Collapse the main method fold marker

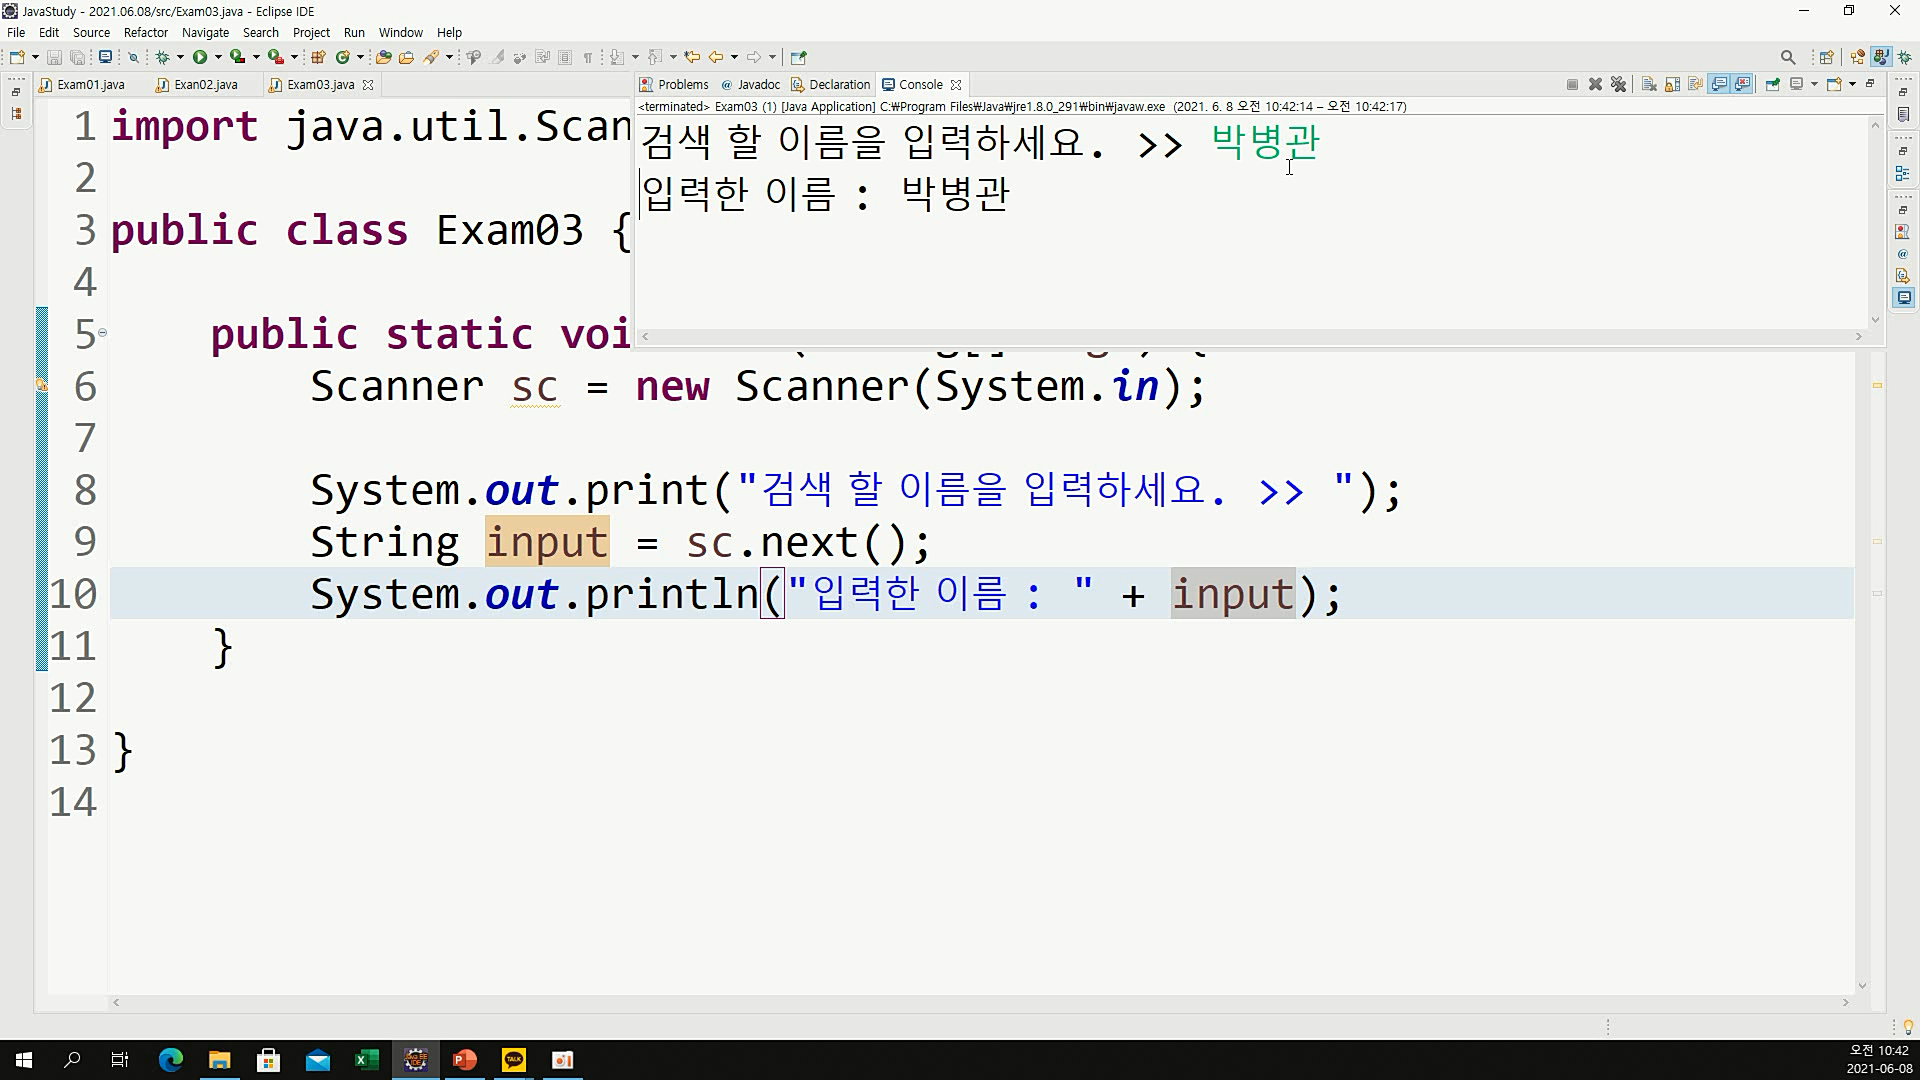(x=102, y=333)
